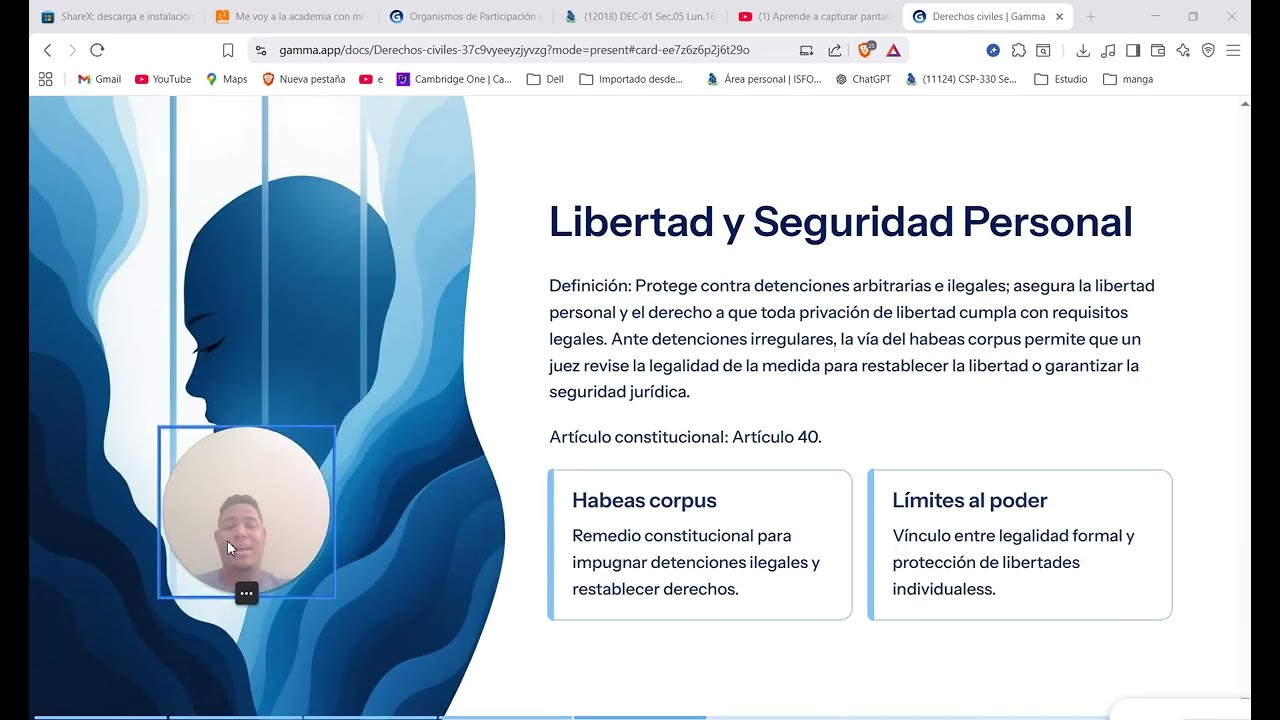Open the Cambridge One bookmark
This screenshot has width=1280, height=720.
(x=454, y=79)
